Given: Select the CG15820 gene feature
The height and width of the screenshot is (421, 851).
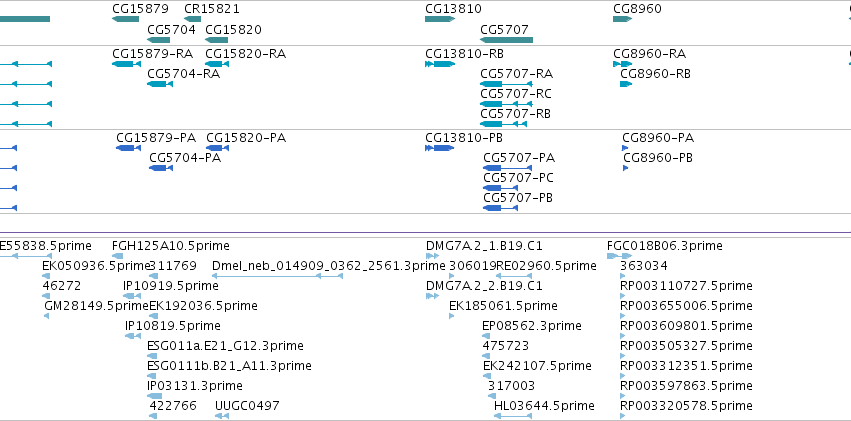Looking at the screenshot, I should click(217, 40).
